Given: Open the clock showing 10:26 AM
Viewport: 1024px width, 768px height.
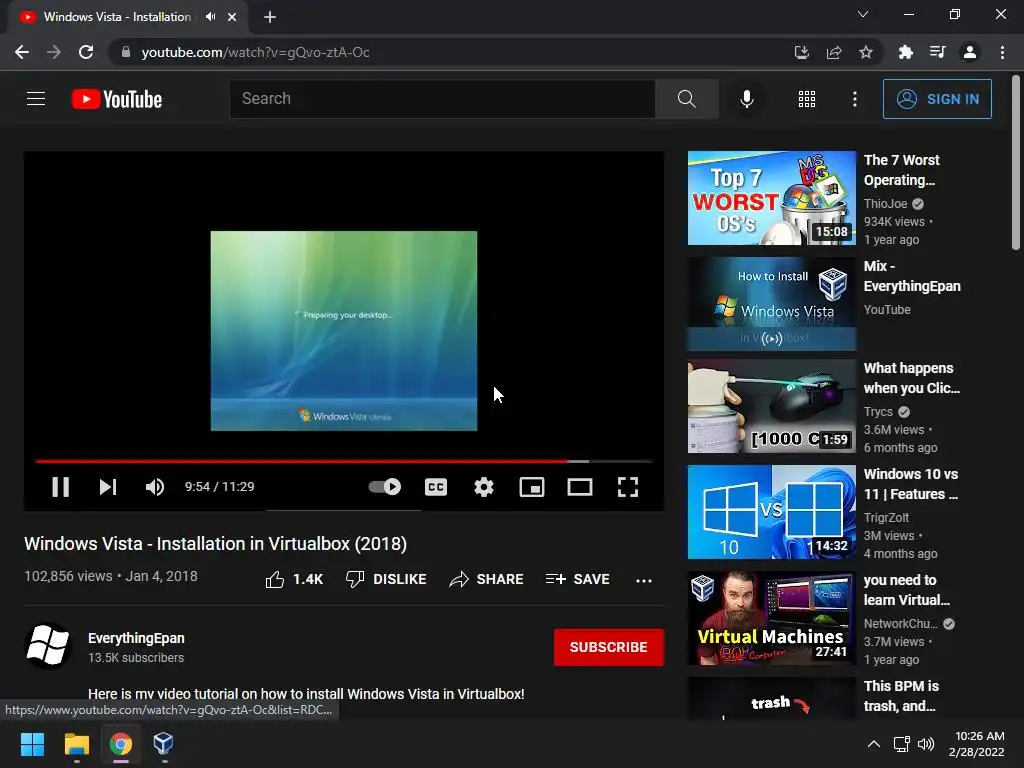Looking at the screenshot, I should 977,744.
